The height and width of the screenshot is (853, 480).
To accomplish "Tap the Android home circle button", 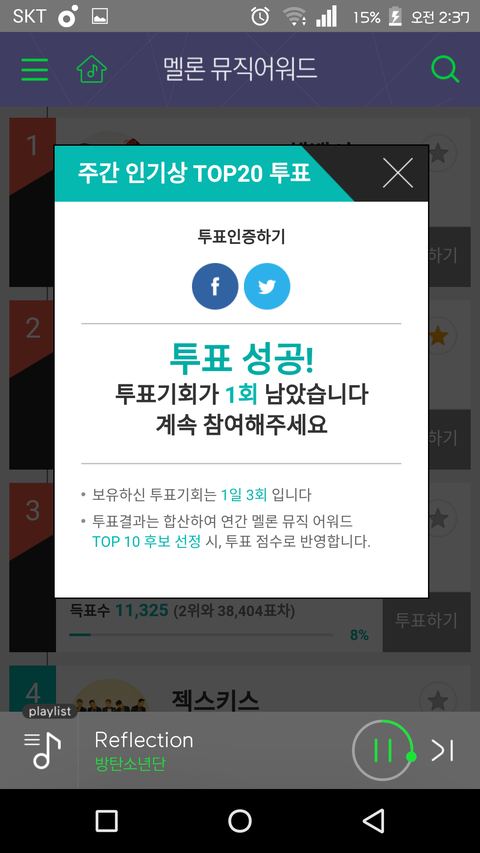I will coord(239,820).
